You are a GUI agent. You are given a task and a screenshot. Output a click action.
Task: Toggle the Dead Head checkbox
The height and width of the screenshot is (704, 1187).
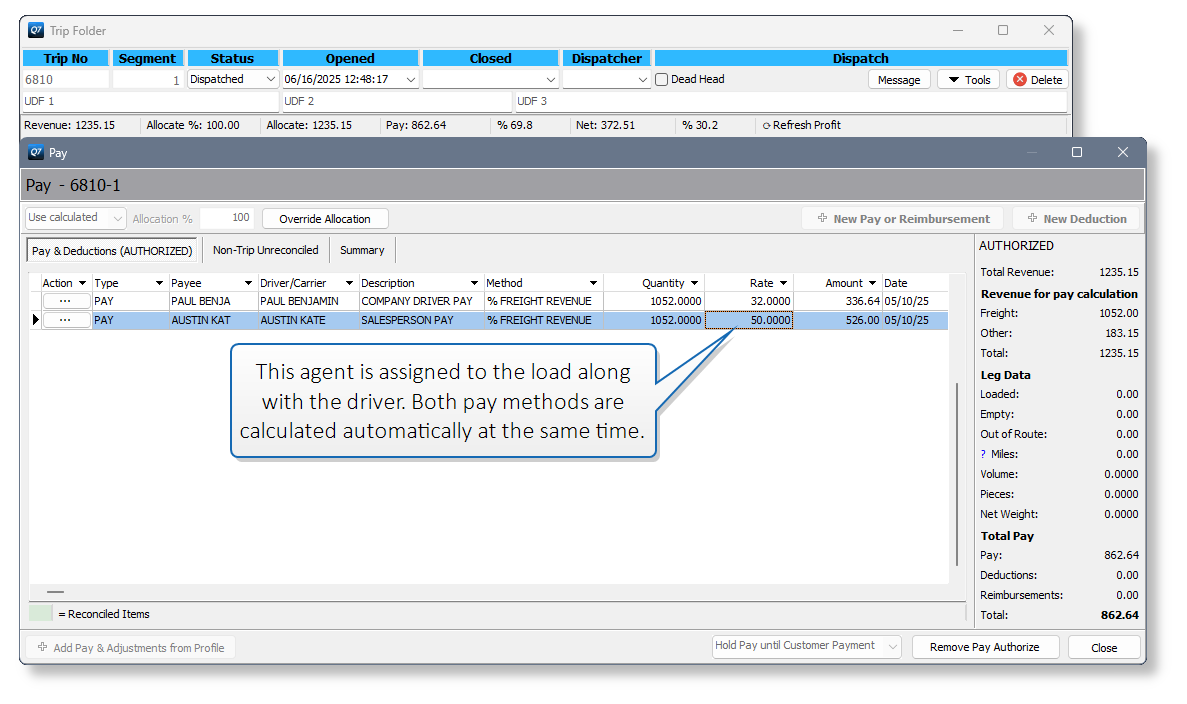(x=662, y=79)
